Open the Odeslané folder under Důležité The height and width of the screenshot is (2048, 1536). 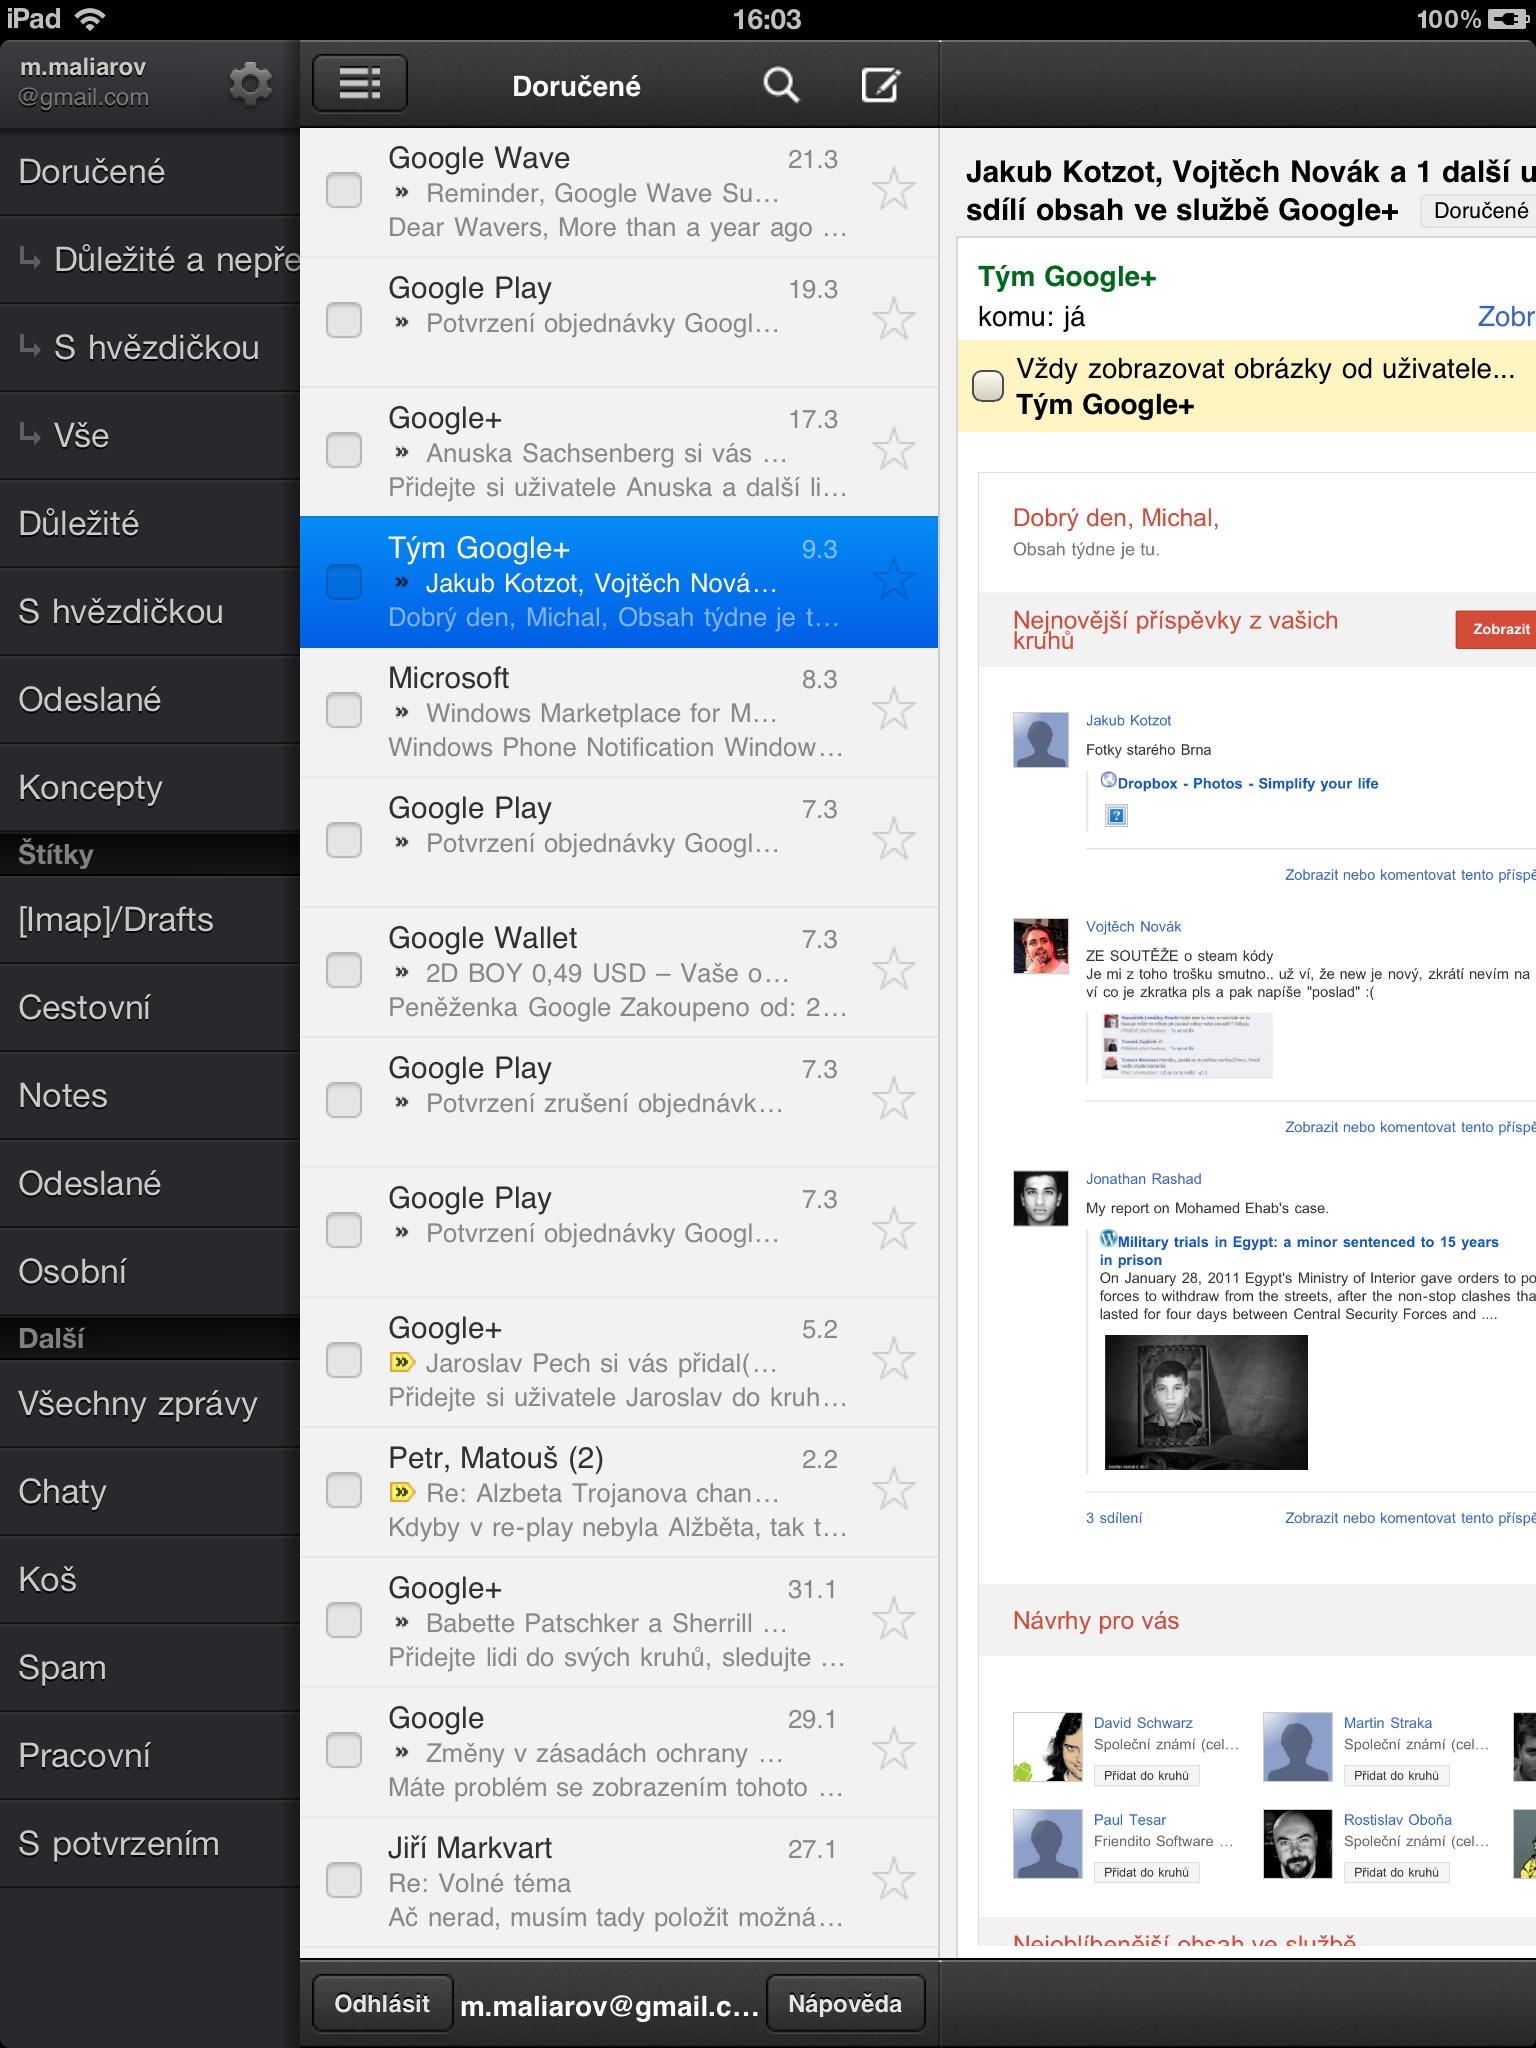[150, 700]
